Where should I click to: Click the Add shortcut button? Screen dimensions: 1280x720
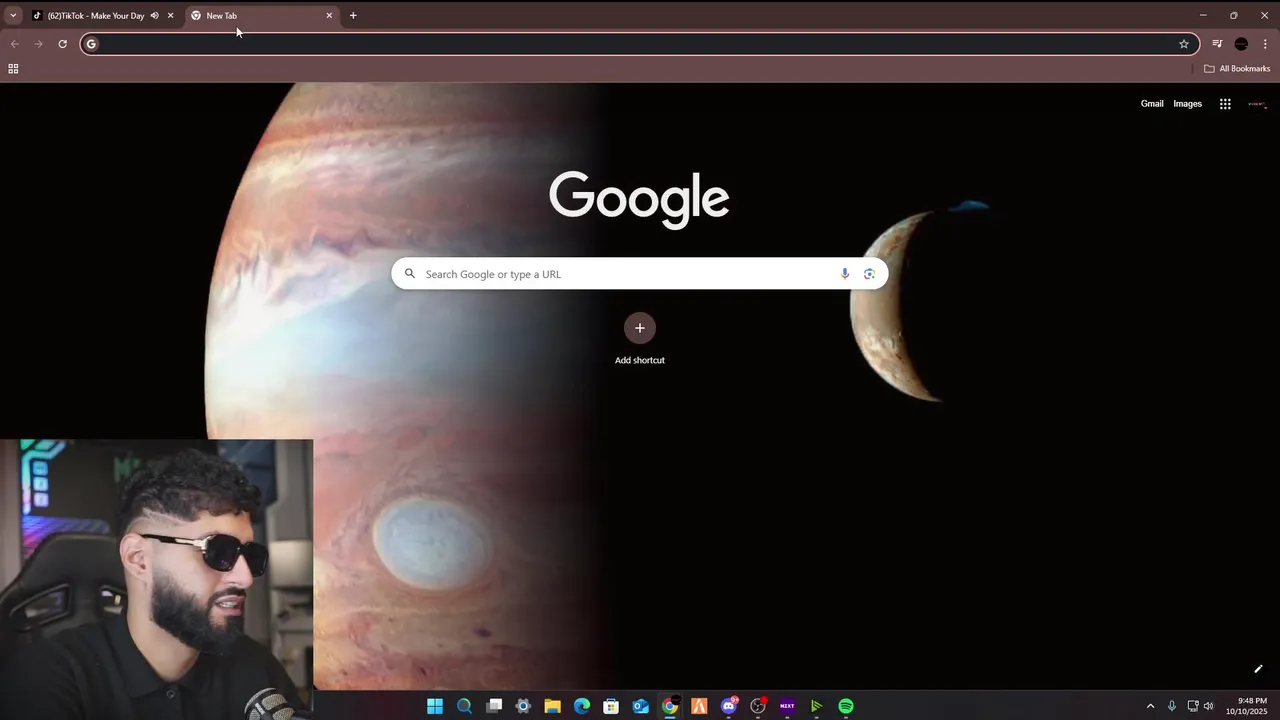pyautogui.click(x=640, y=340)
